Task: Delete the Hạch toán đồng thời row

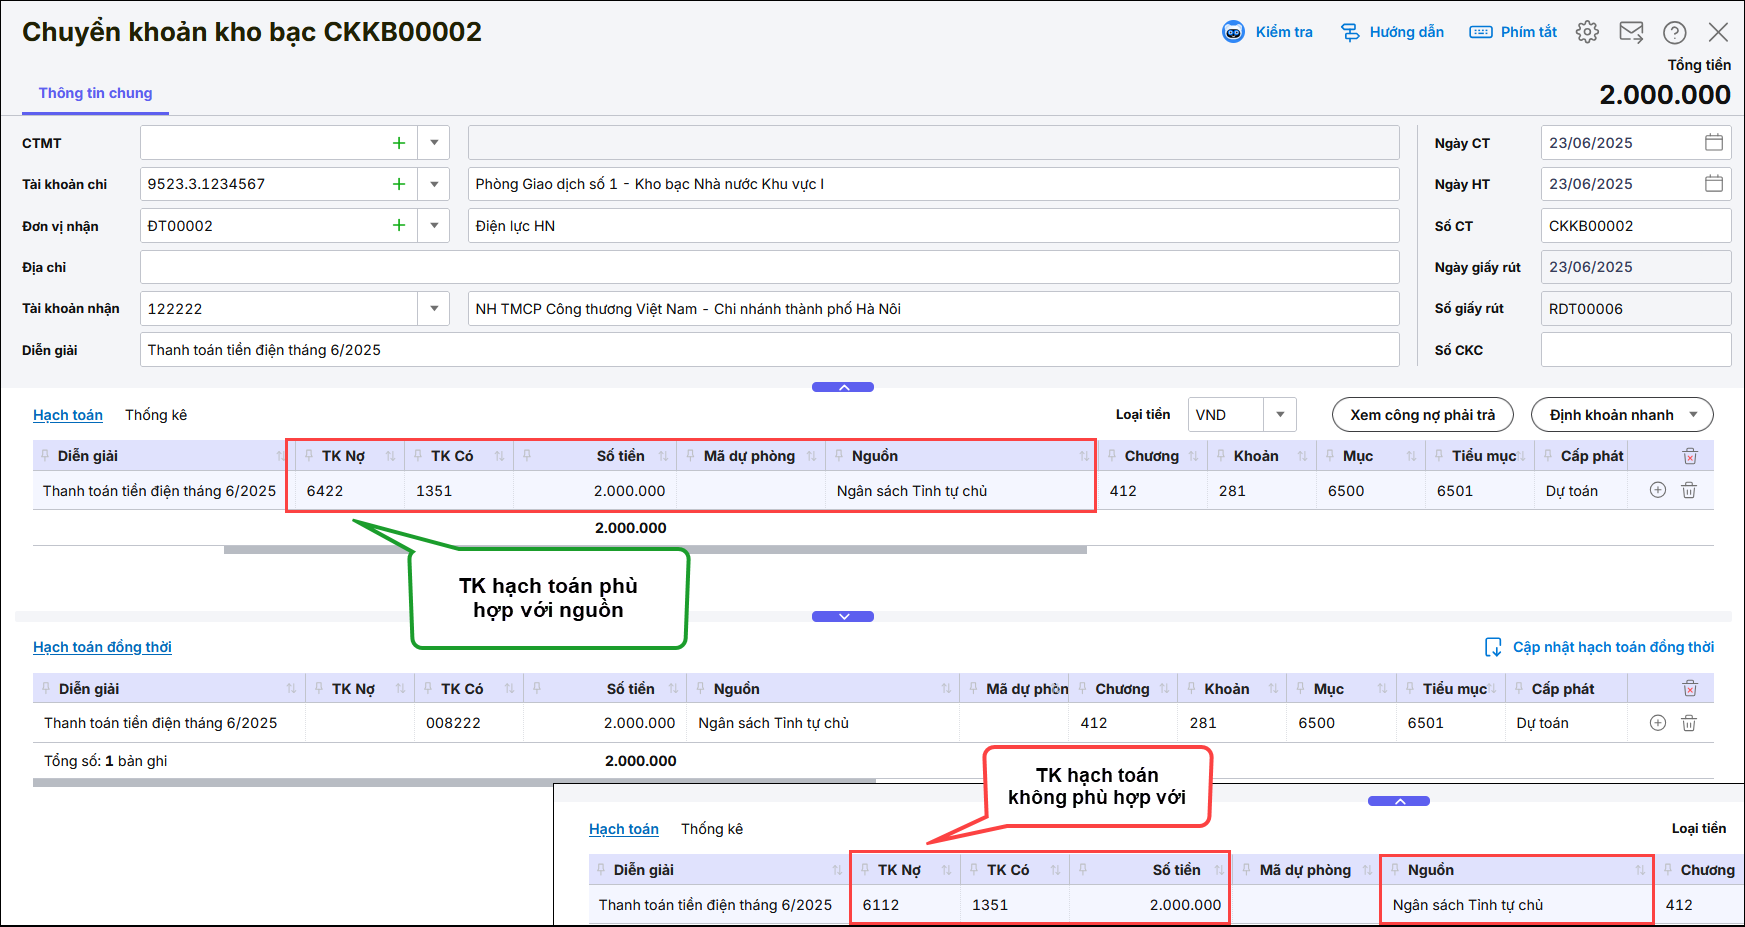Action: click(1689, 723)
